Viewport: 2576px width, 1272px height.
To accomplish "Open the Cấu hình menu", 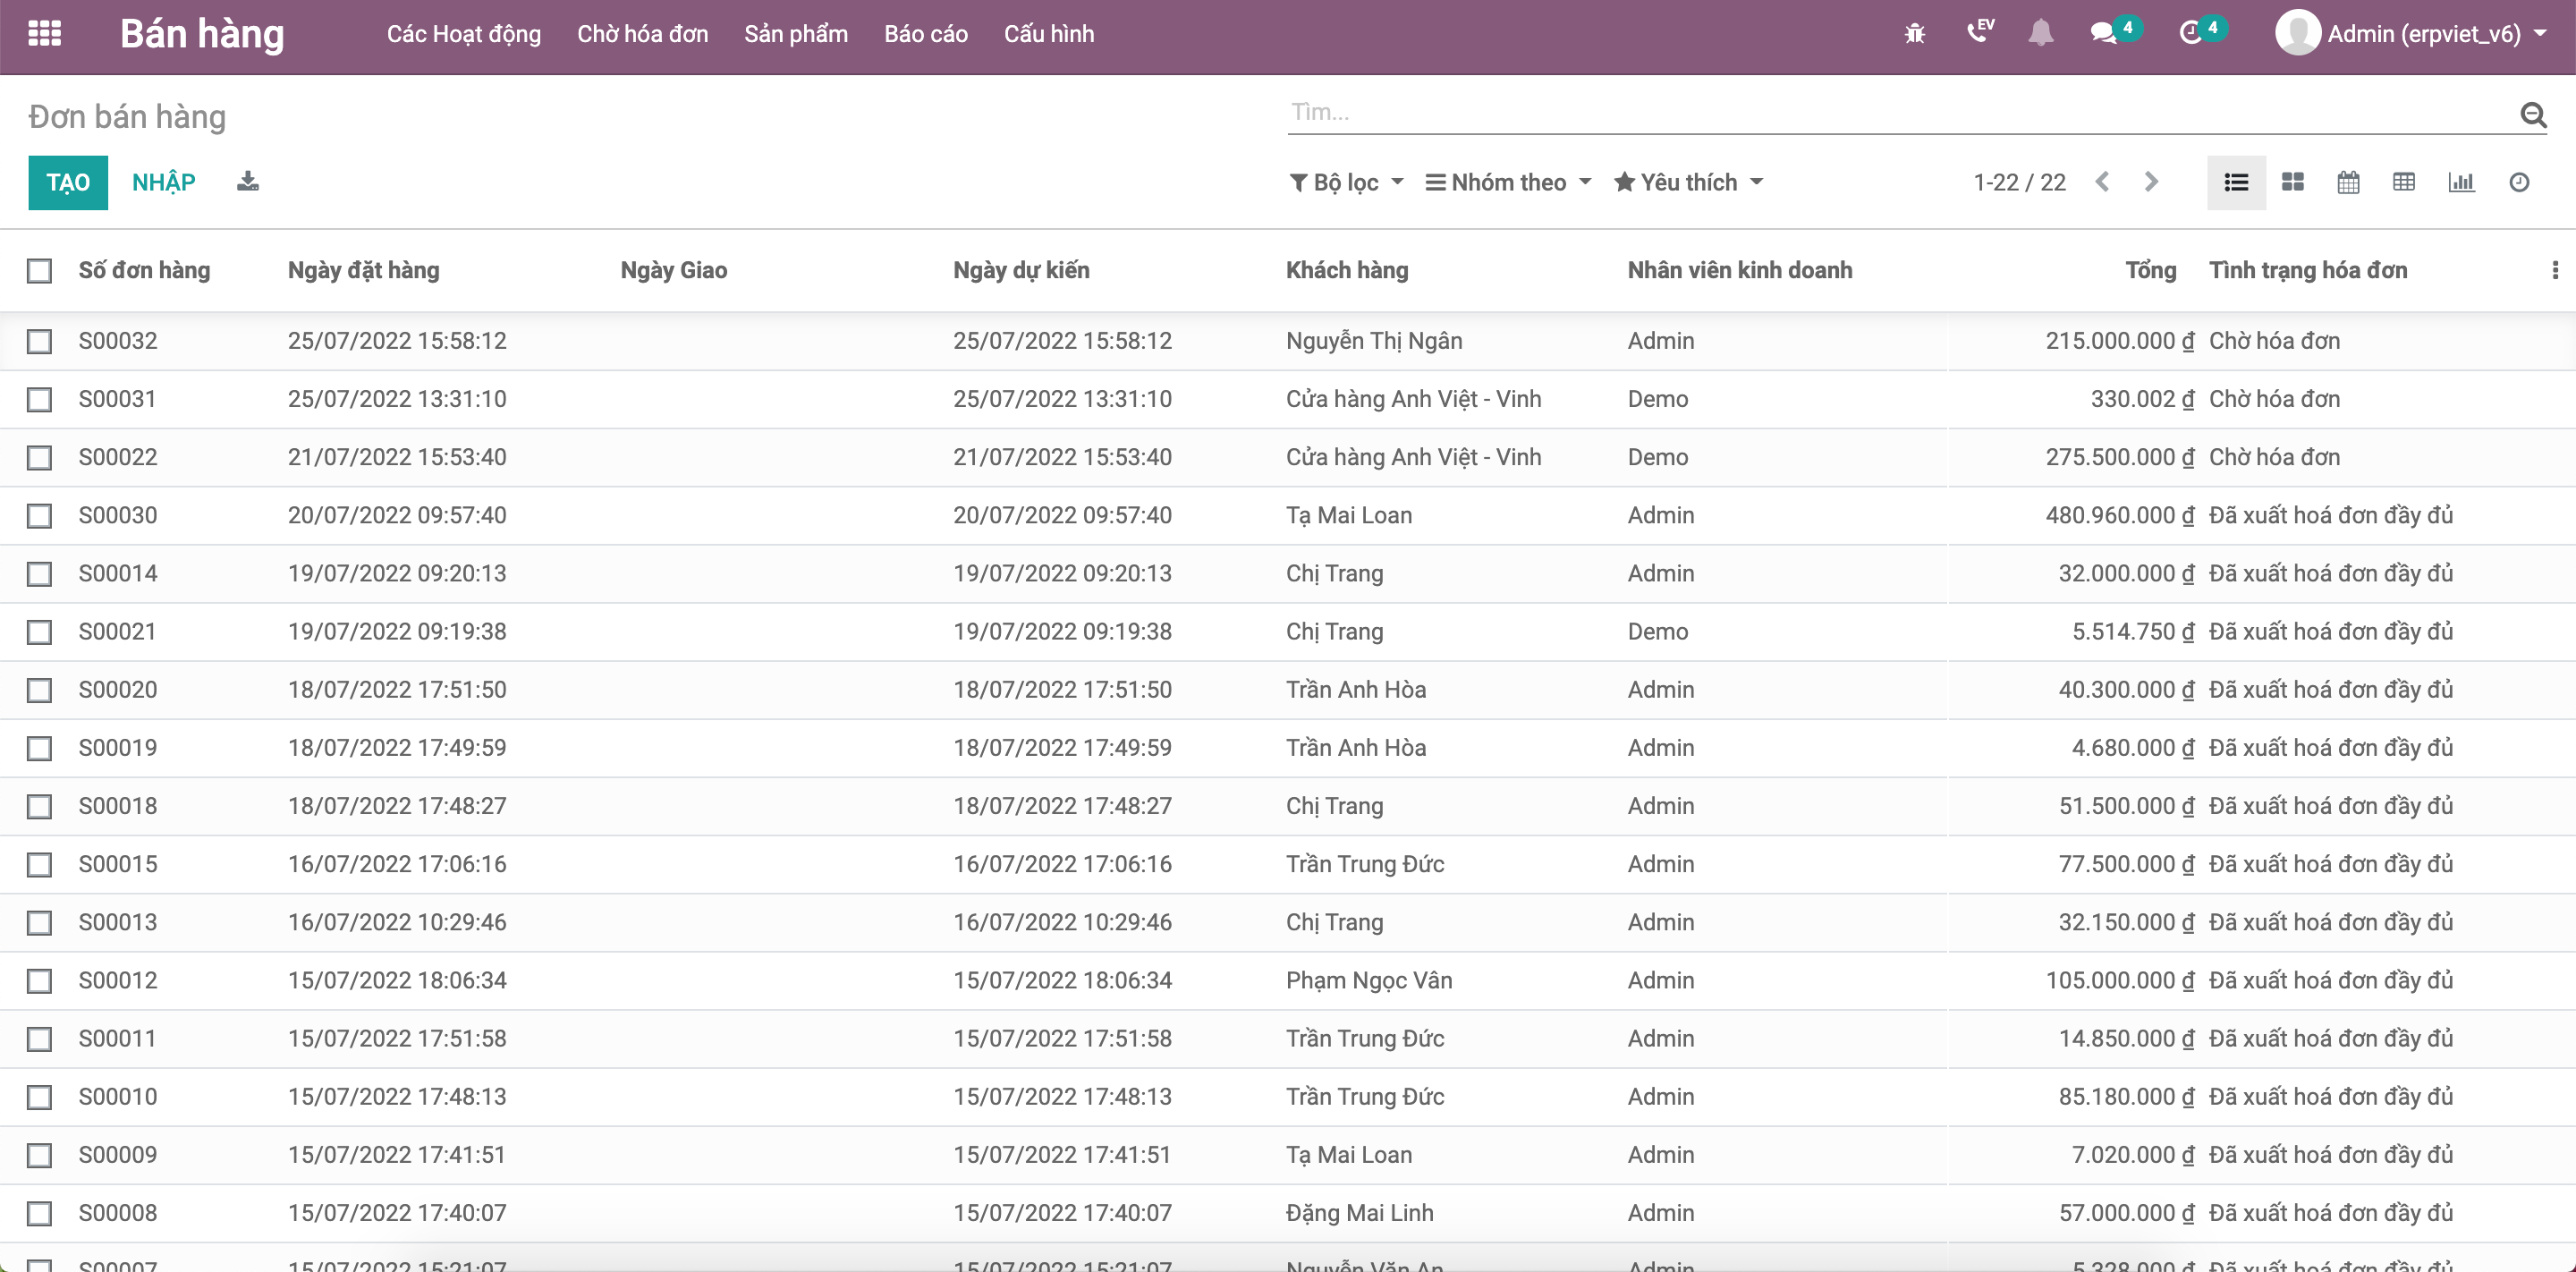I will tap(1048, 33).
